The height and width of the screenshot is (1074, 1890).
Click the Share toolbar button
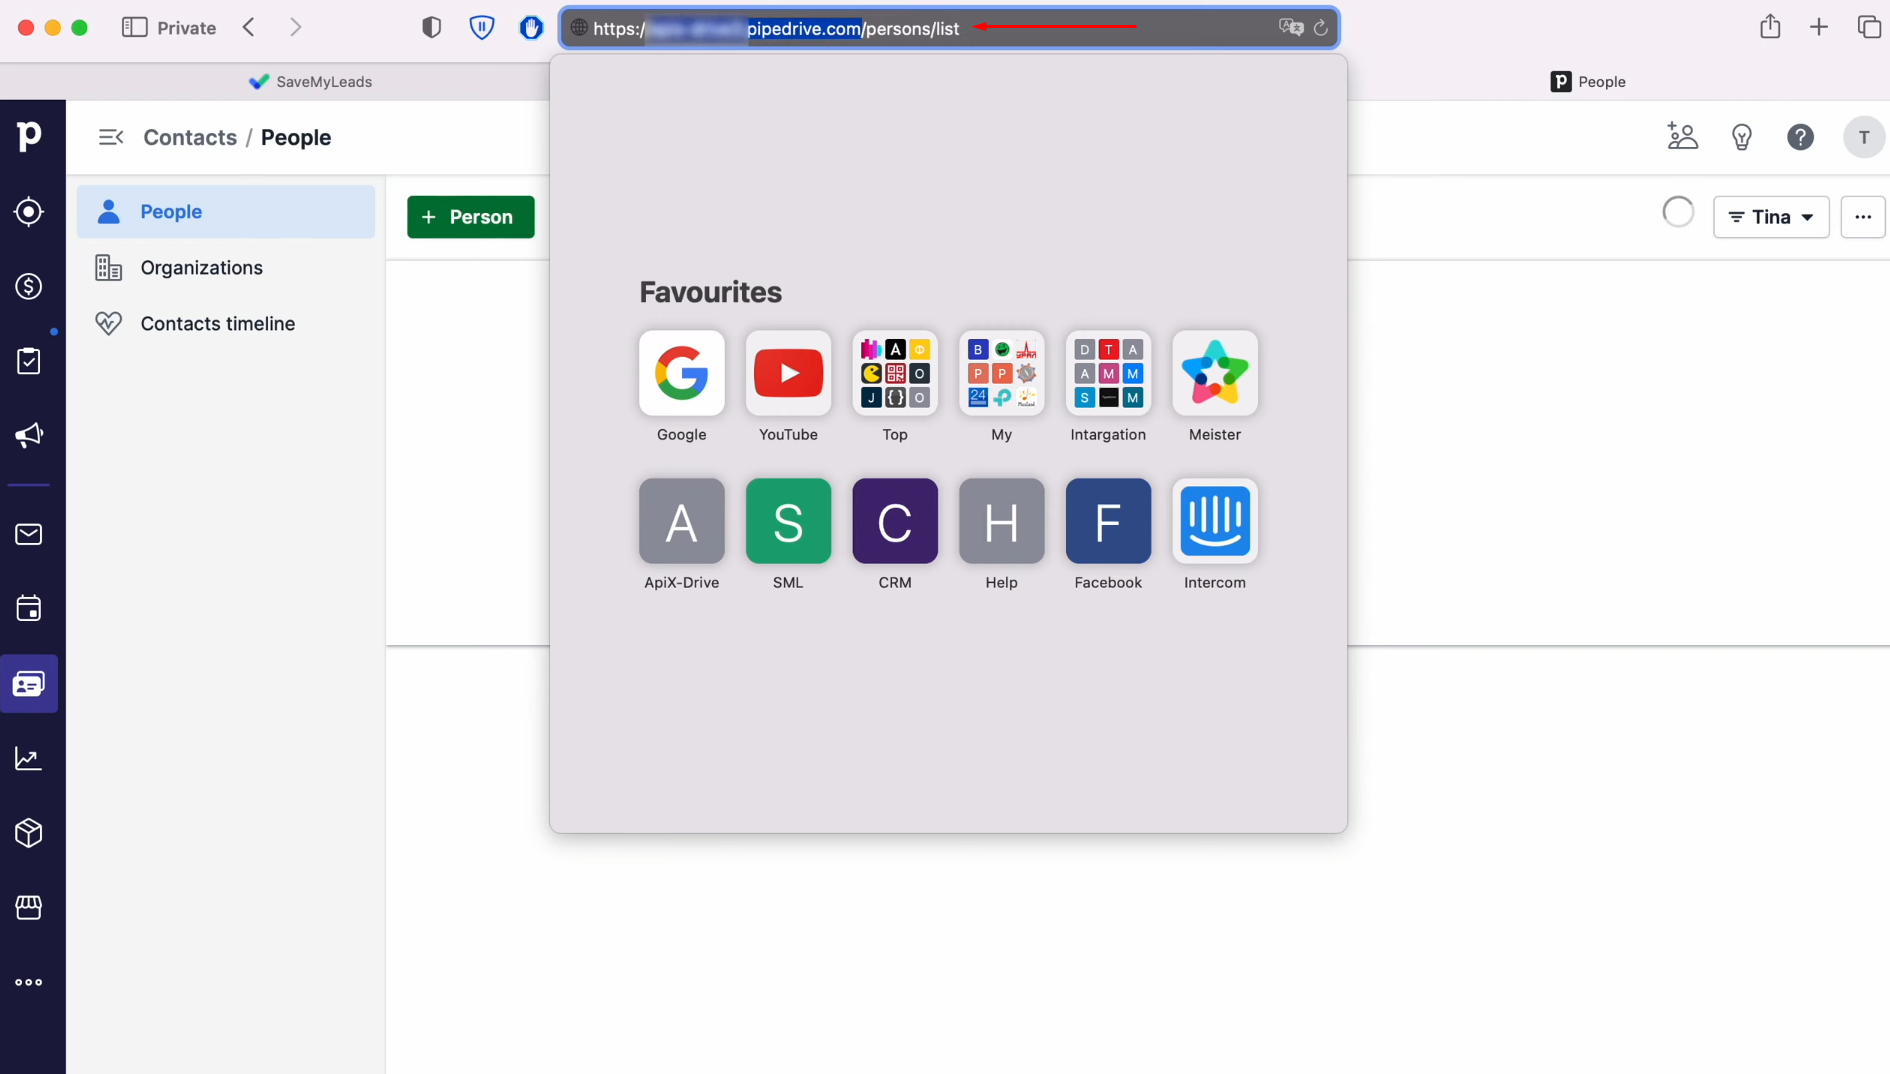tap(1771, 27)
